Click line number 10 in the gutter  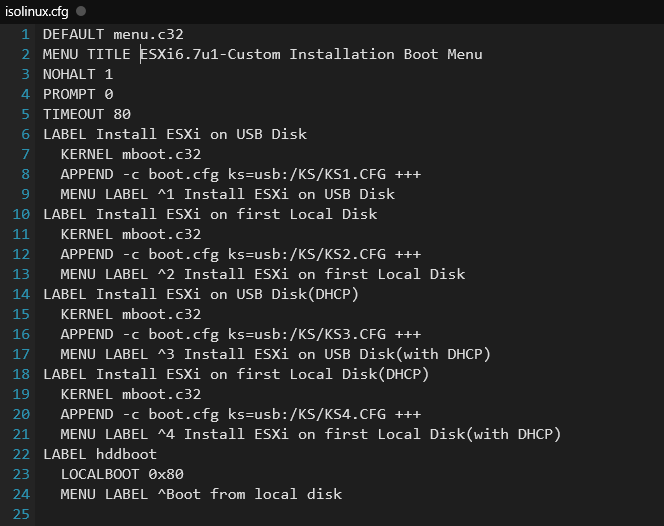pos(21,214)
